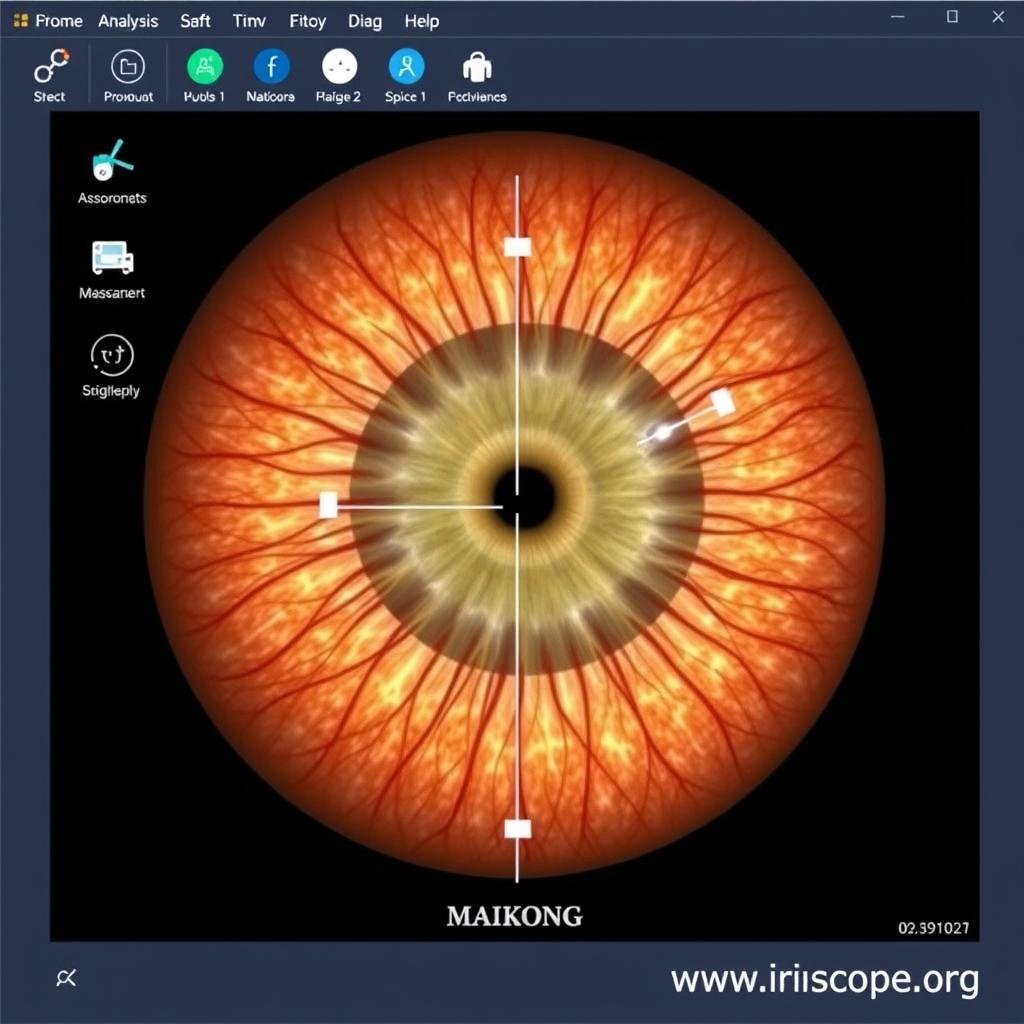Viewport: 1024px width, 1024px height.
Task: Open the Help menu
Action: [x=421, y=20]
